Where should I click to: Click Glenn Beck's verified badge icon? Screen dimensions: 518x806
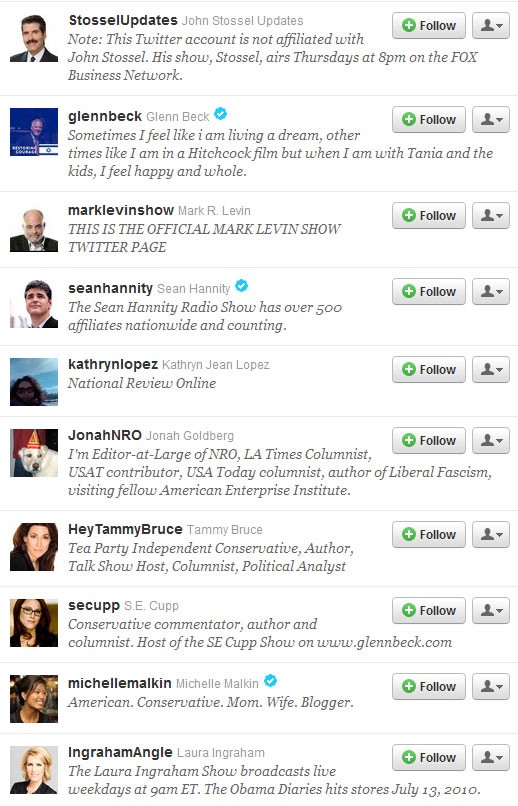point(220,114)
